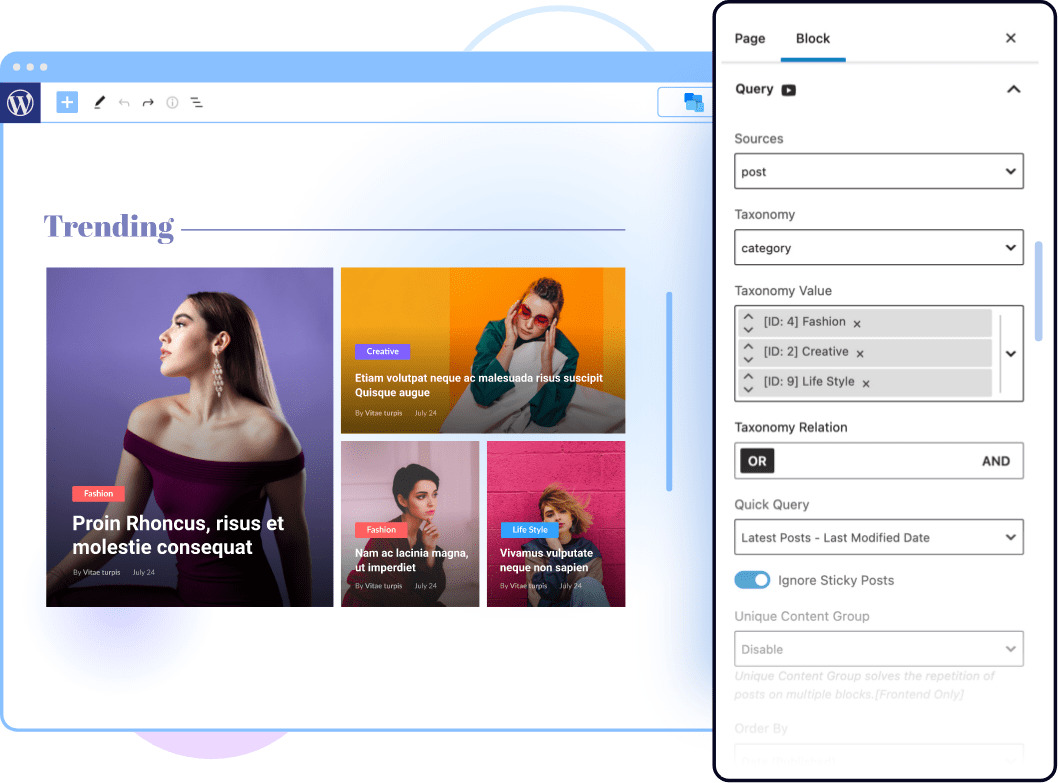Open the Sources dropdown
The width and height of the screenshot is (1058, 783).
click(879, 171)
